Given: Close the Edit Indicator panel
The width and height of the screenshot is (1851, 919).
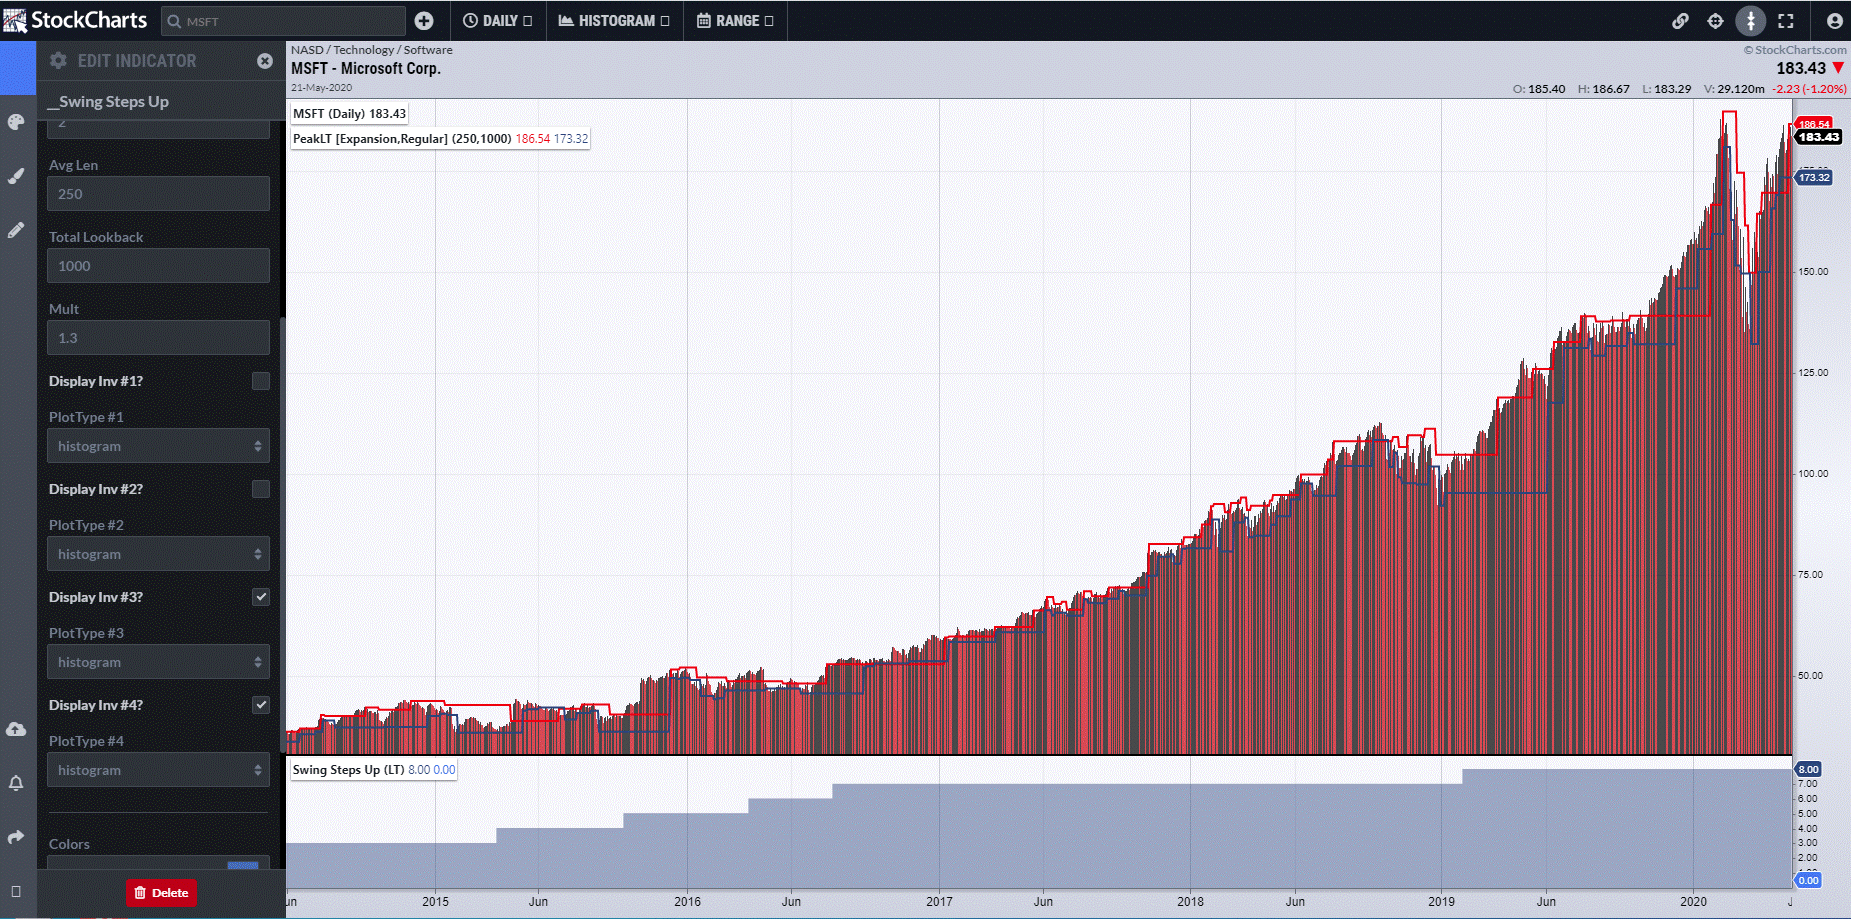Looking at the screenshot, I should click(265, 61).
